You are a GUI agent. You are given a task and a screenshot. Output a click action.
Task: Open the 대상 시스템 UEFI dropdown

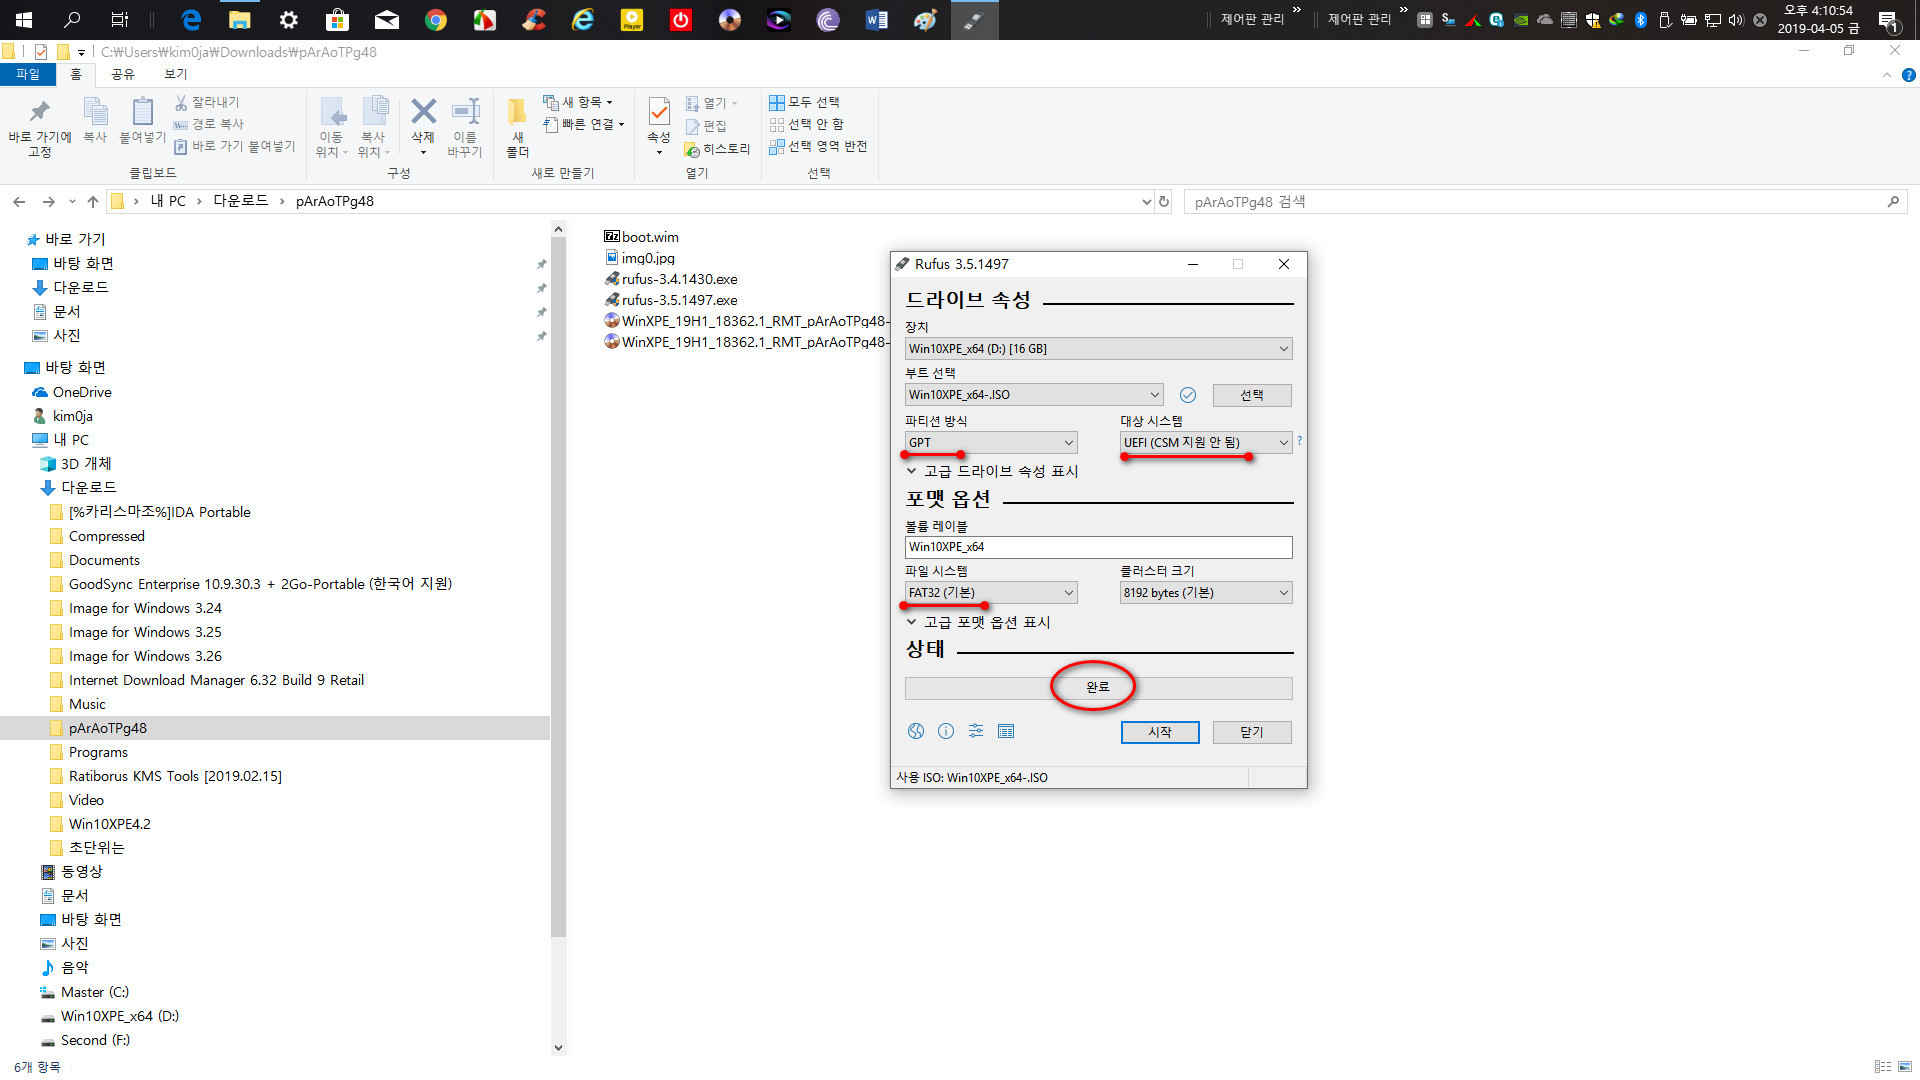tap(1206, 442)
